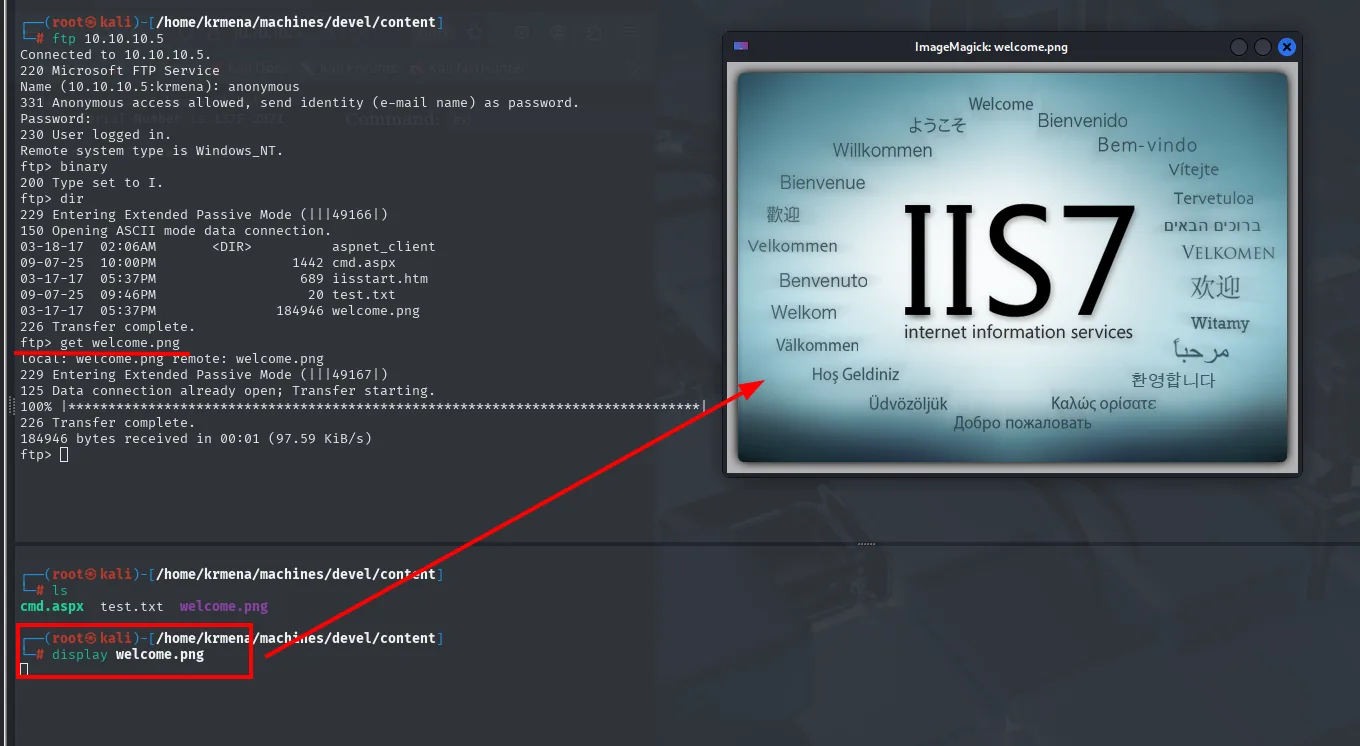
Task: Select the 'Connected to 10.10.10.5.' line
Action: (x=116, y=54)
